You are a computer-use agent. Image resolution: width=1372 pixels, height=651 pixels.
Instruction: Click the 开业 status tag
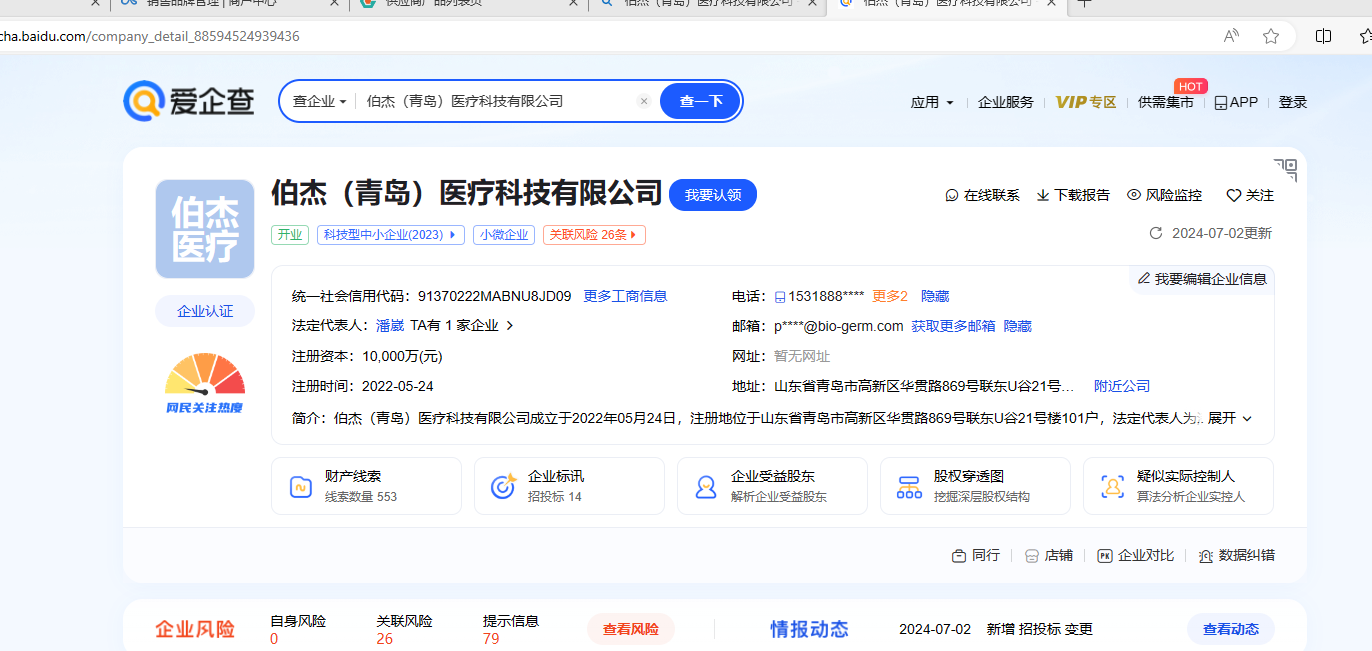[290, 235]
